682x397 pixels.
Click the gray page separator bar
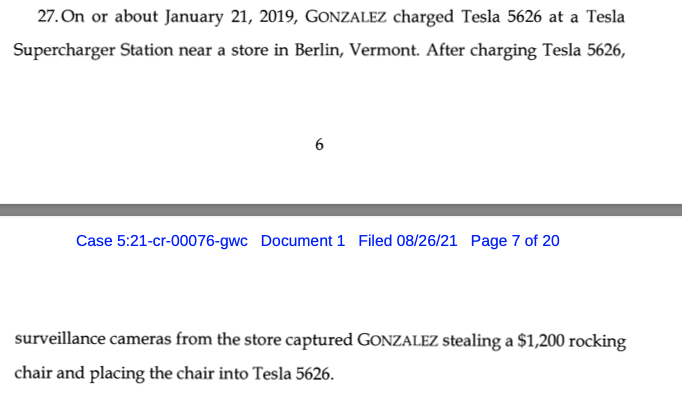coord(341,210)
